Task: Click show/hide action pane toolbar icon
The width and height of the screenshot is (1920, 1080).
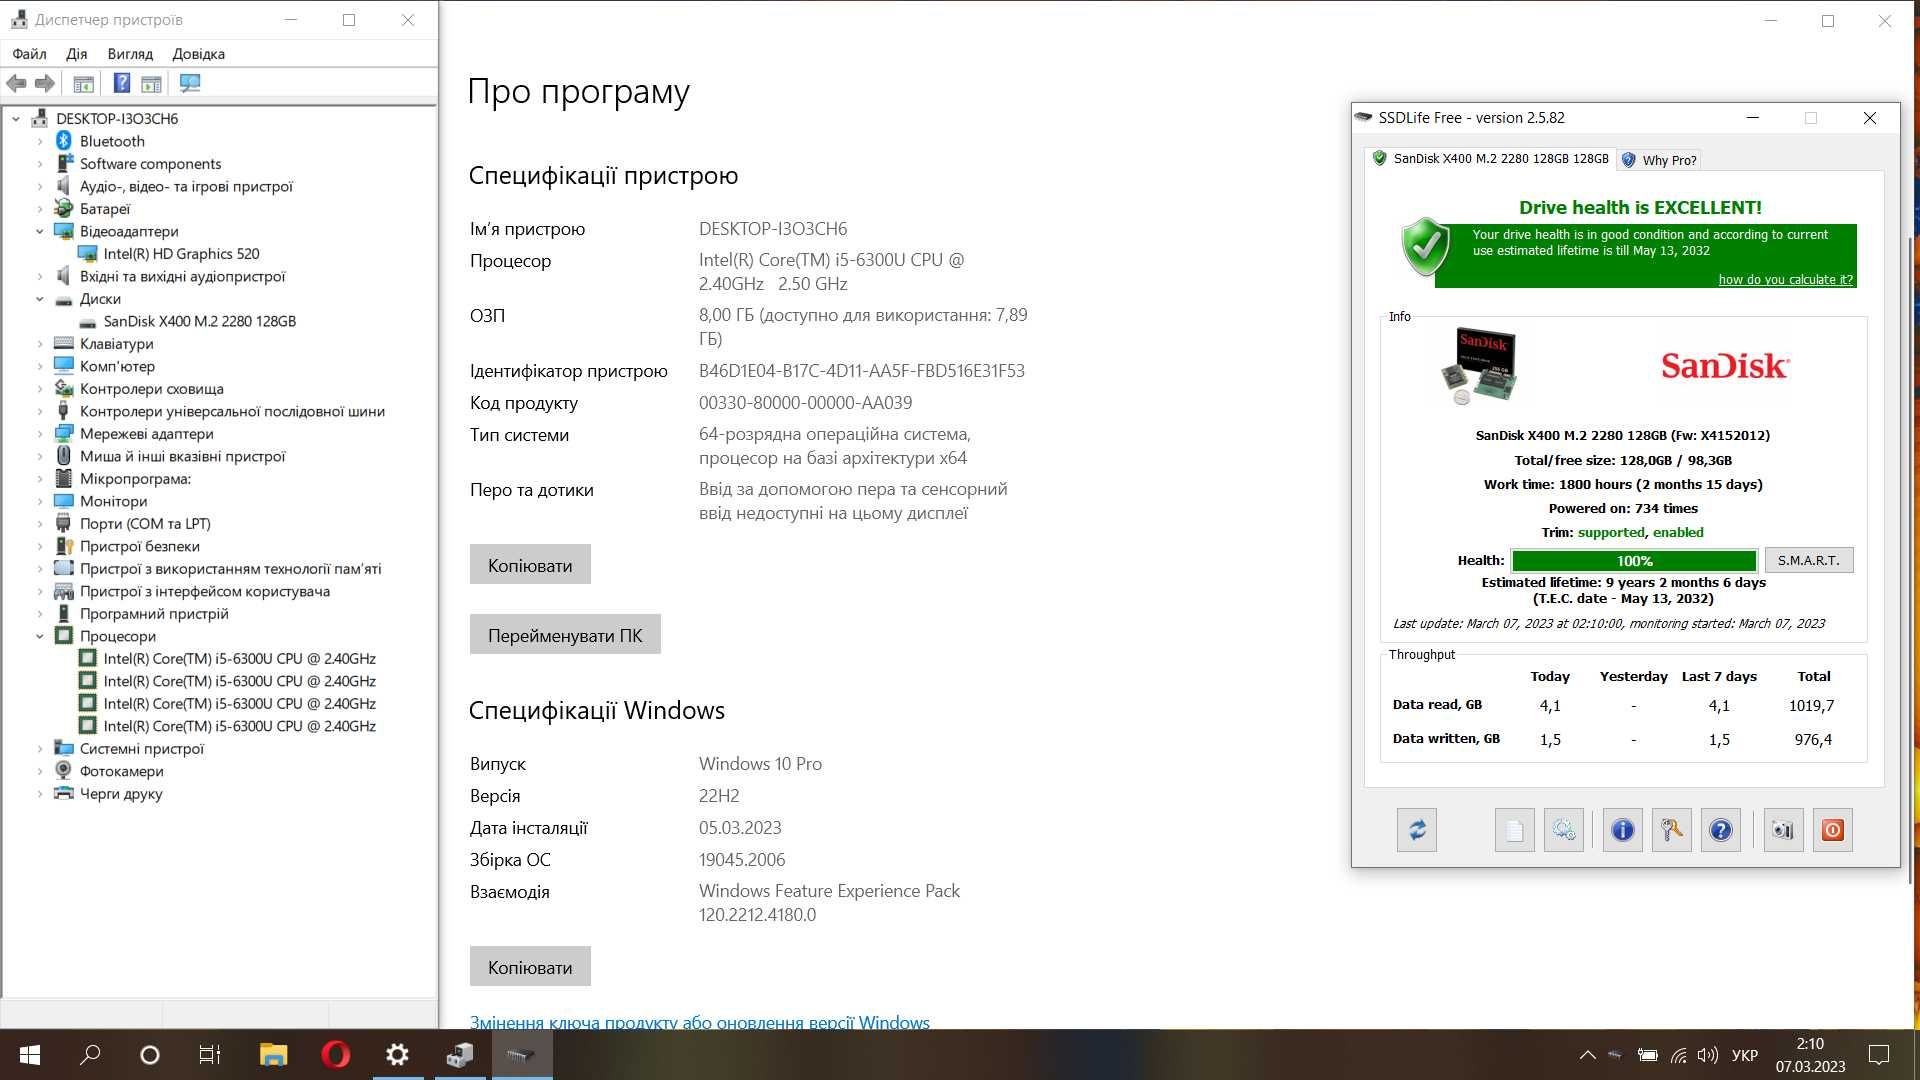Action: tap(151, 84)
